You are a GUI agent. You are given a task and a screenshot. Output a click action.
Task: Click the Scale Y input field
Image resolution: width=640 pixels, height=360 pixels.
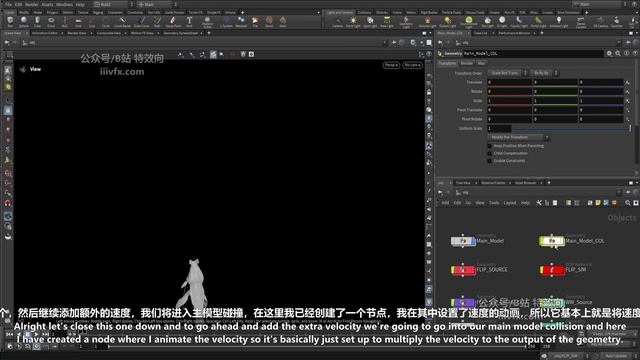(x=555, y=101)
